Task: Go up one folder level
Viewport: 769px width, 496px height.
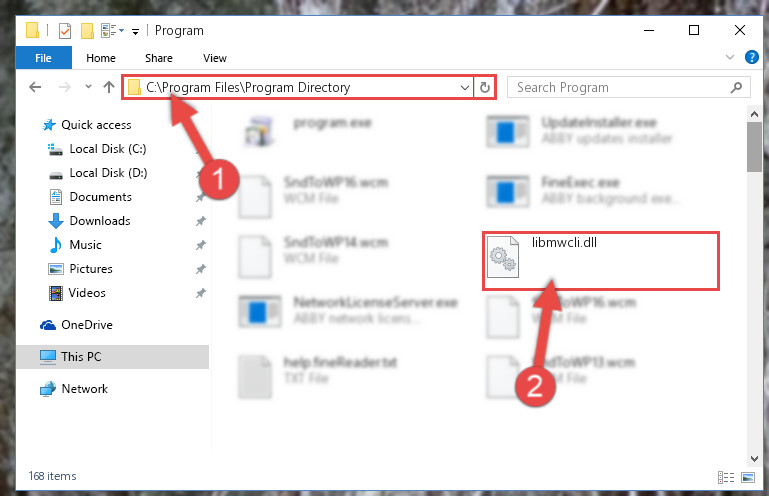Action: tap(109, 87)
